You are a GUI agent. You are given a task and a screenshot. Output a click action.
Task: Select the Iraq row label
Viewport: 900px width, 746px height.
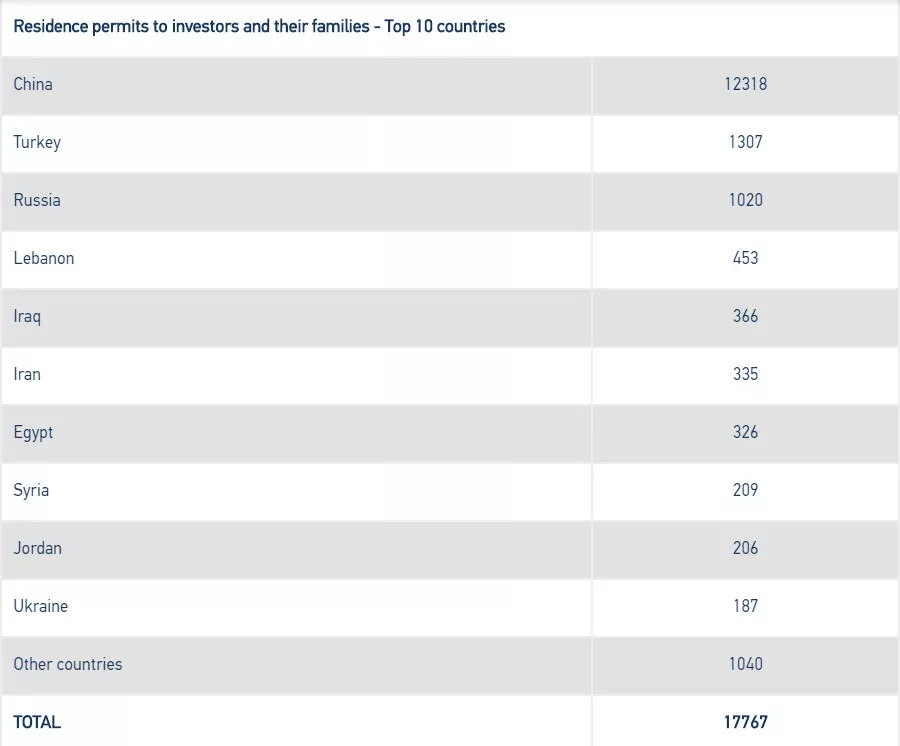tap(27, 316)
